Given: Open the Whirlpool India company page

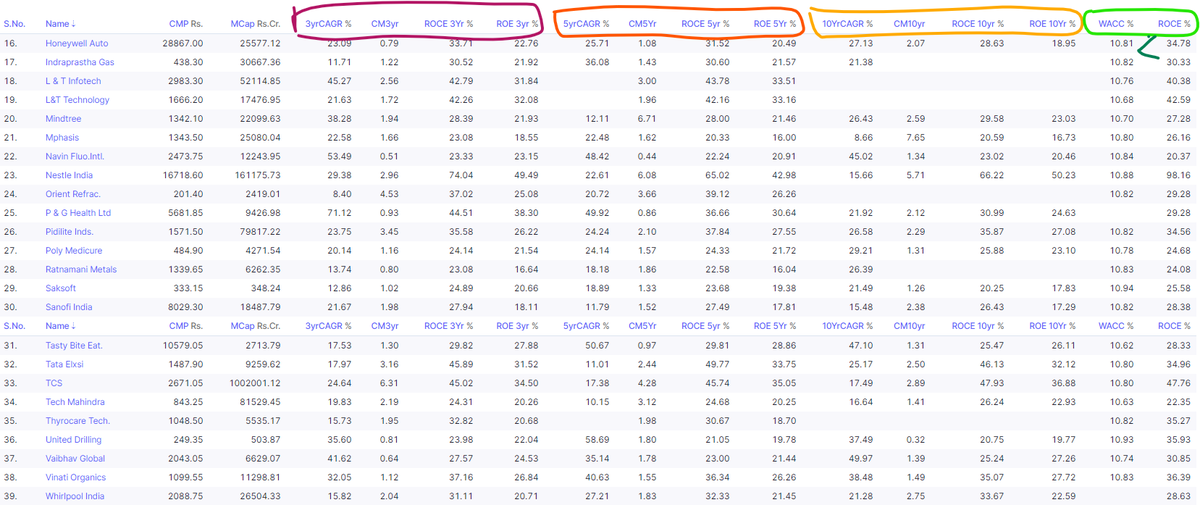Looking at the screenshot, I should [75, 497].
